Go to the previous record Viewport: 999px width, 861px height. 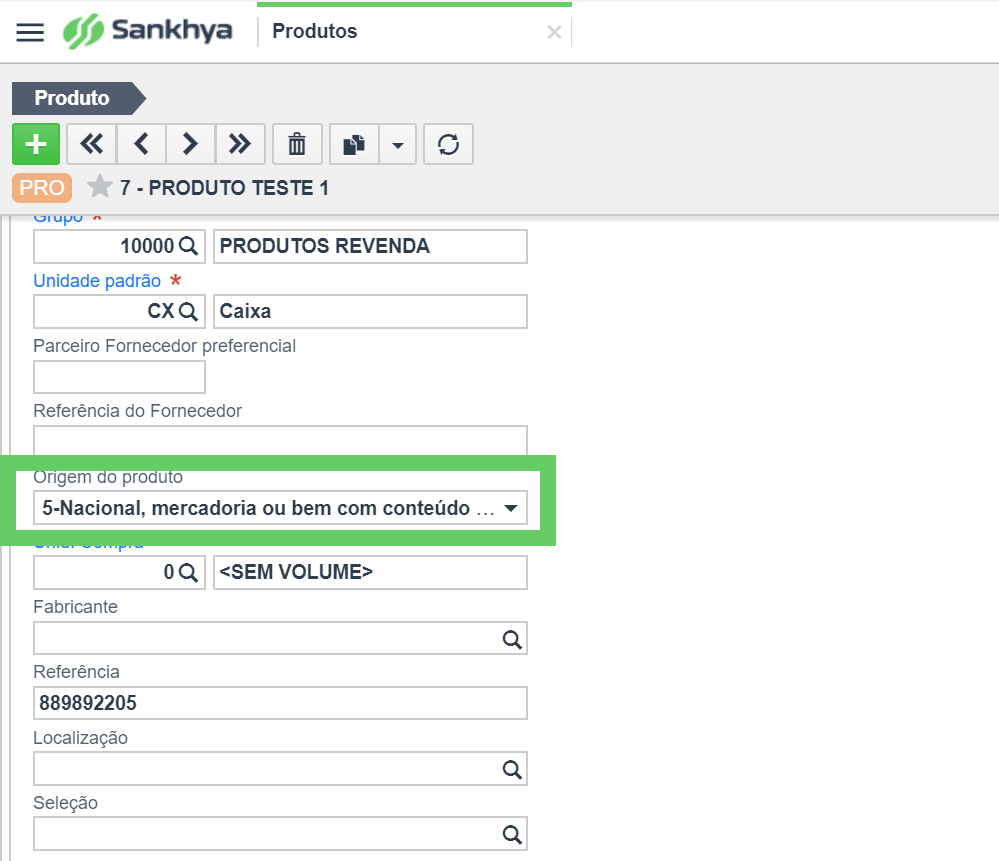coord(141,145)
